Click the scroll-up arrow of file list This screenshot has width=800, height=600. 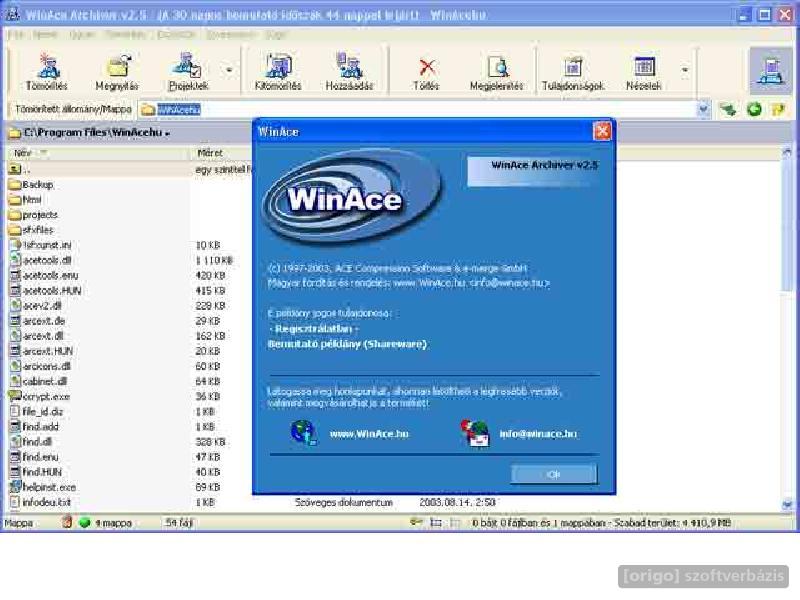tap(786, 153)
